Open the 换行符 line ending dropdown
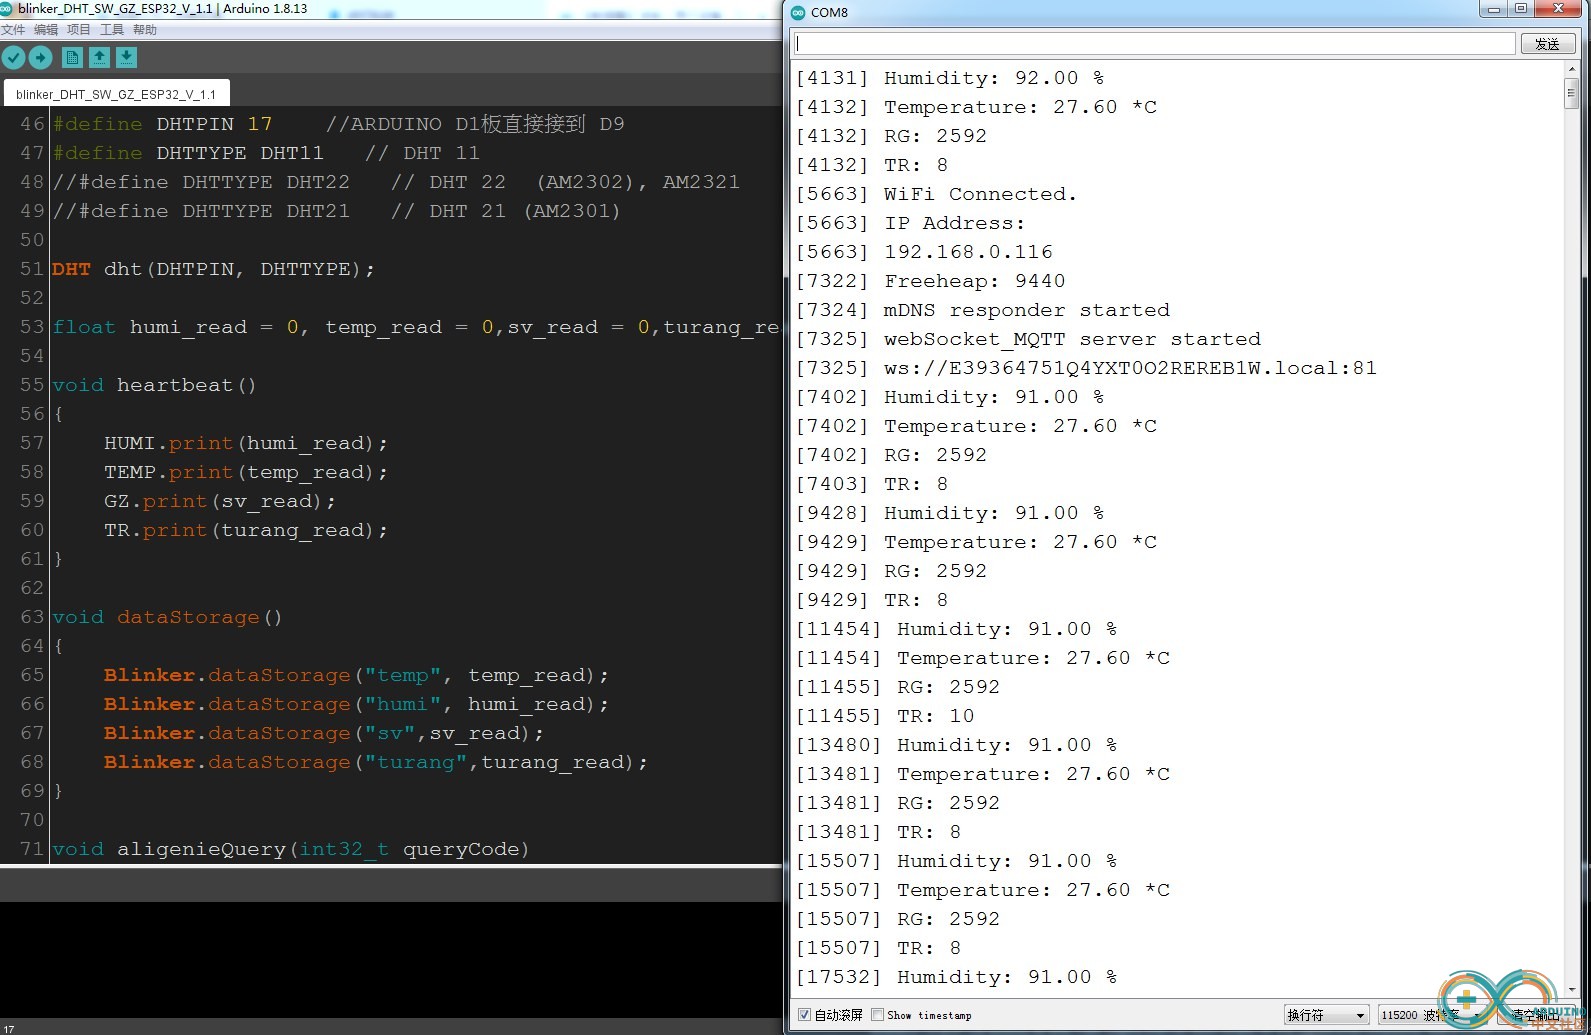The height and width of the screenshot is (1035, 1591). 1326,1015
